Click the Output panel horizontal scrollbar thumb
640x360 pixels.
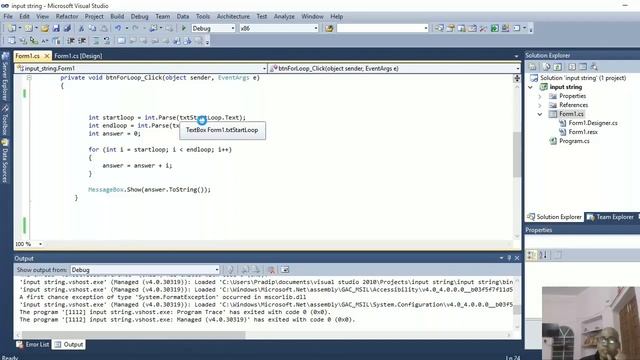coord(133,335)
